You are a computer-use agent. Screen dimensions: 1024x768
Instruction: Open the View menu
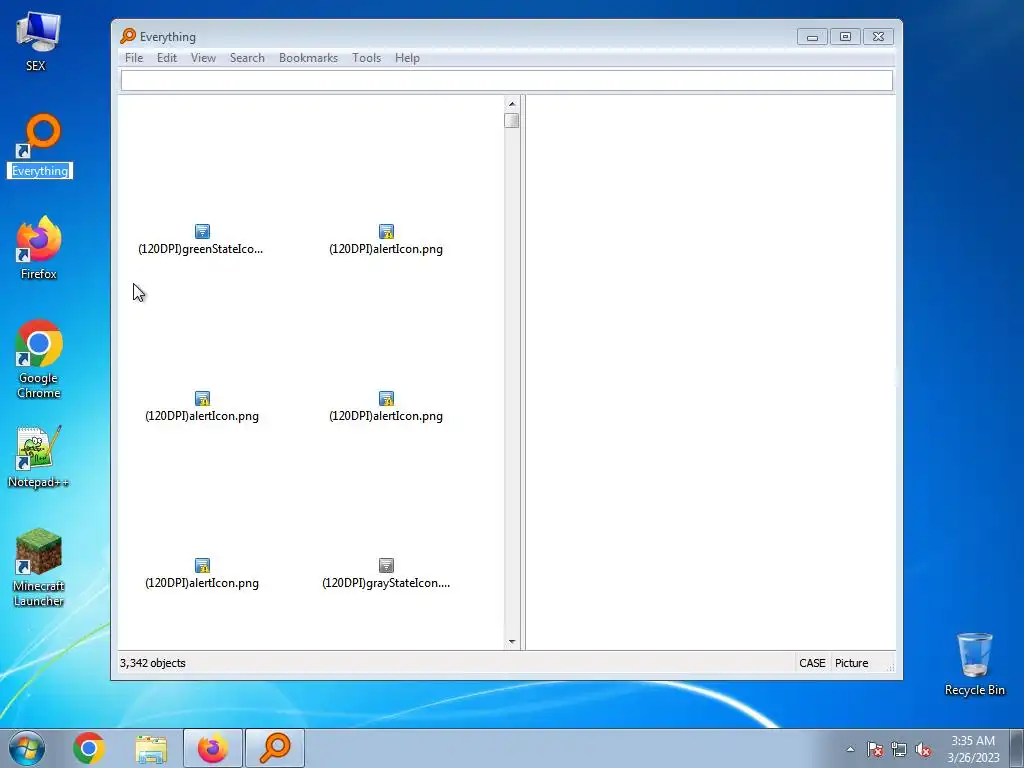(203, 57)
